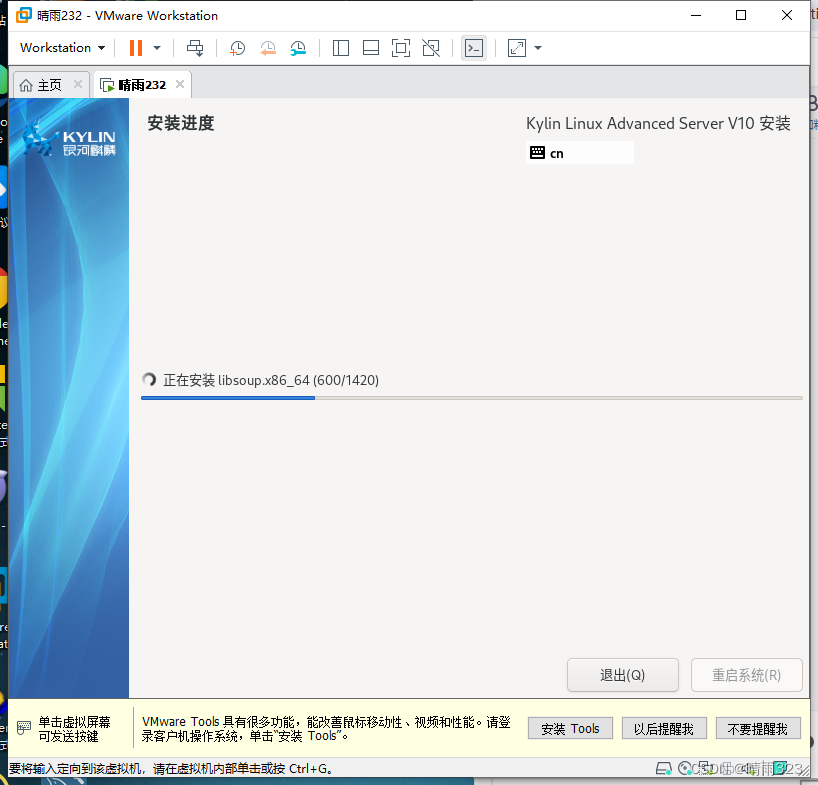This screenshot has width=818, height=785.
Task: Click the stretch guest display icon
Action: click(x=516, y=48)
